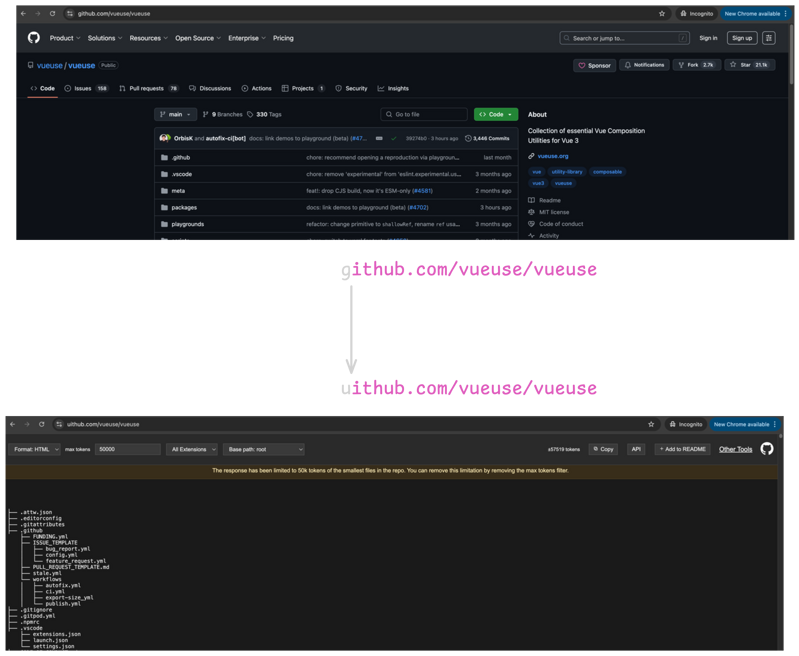Viewport: 799px width, 656px height.
Task: Click the GitHub Octocat logo in the GitHub window
Action: (34, 38)
